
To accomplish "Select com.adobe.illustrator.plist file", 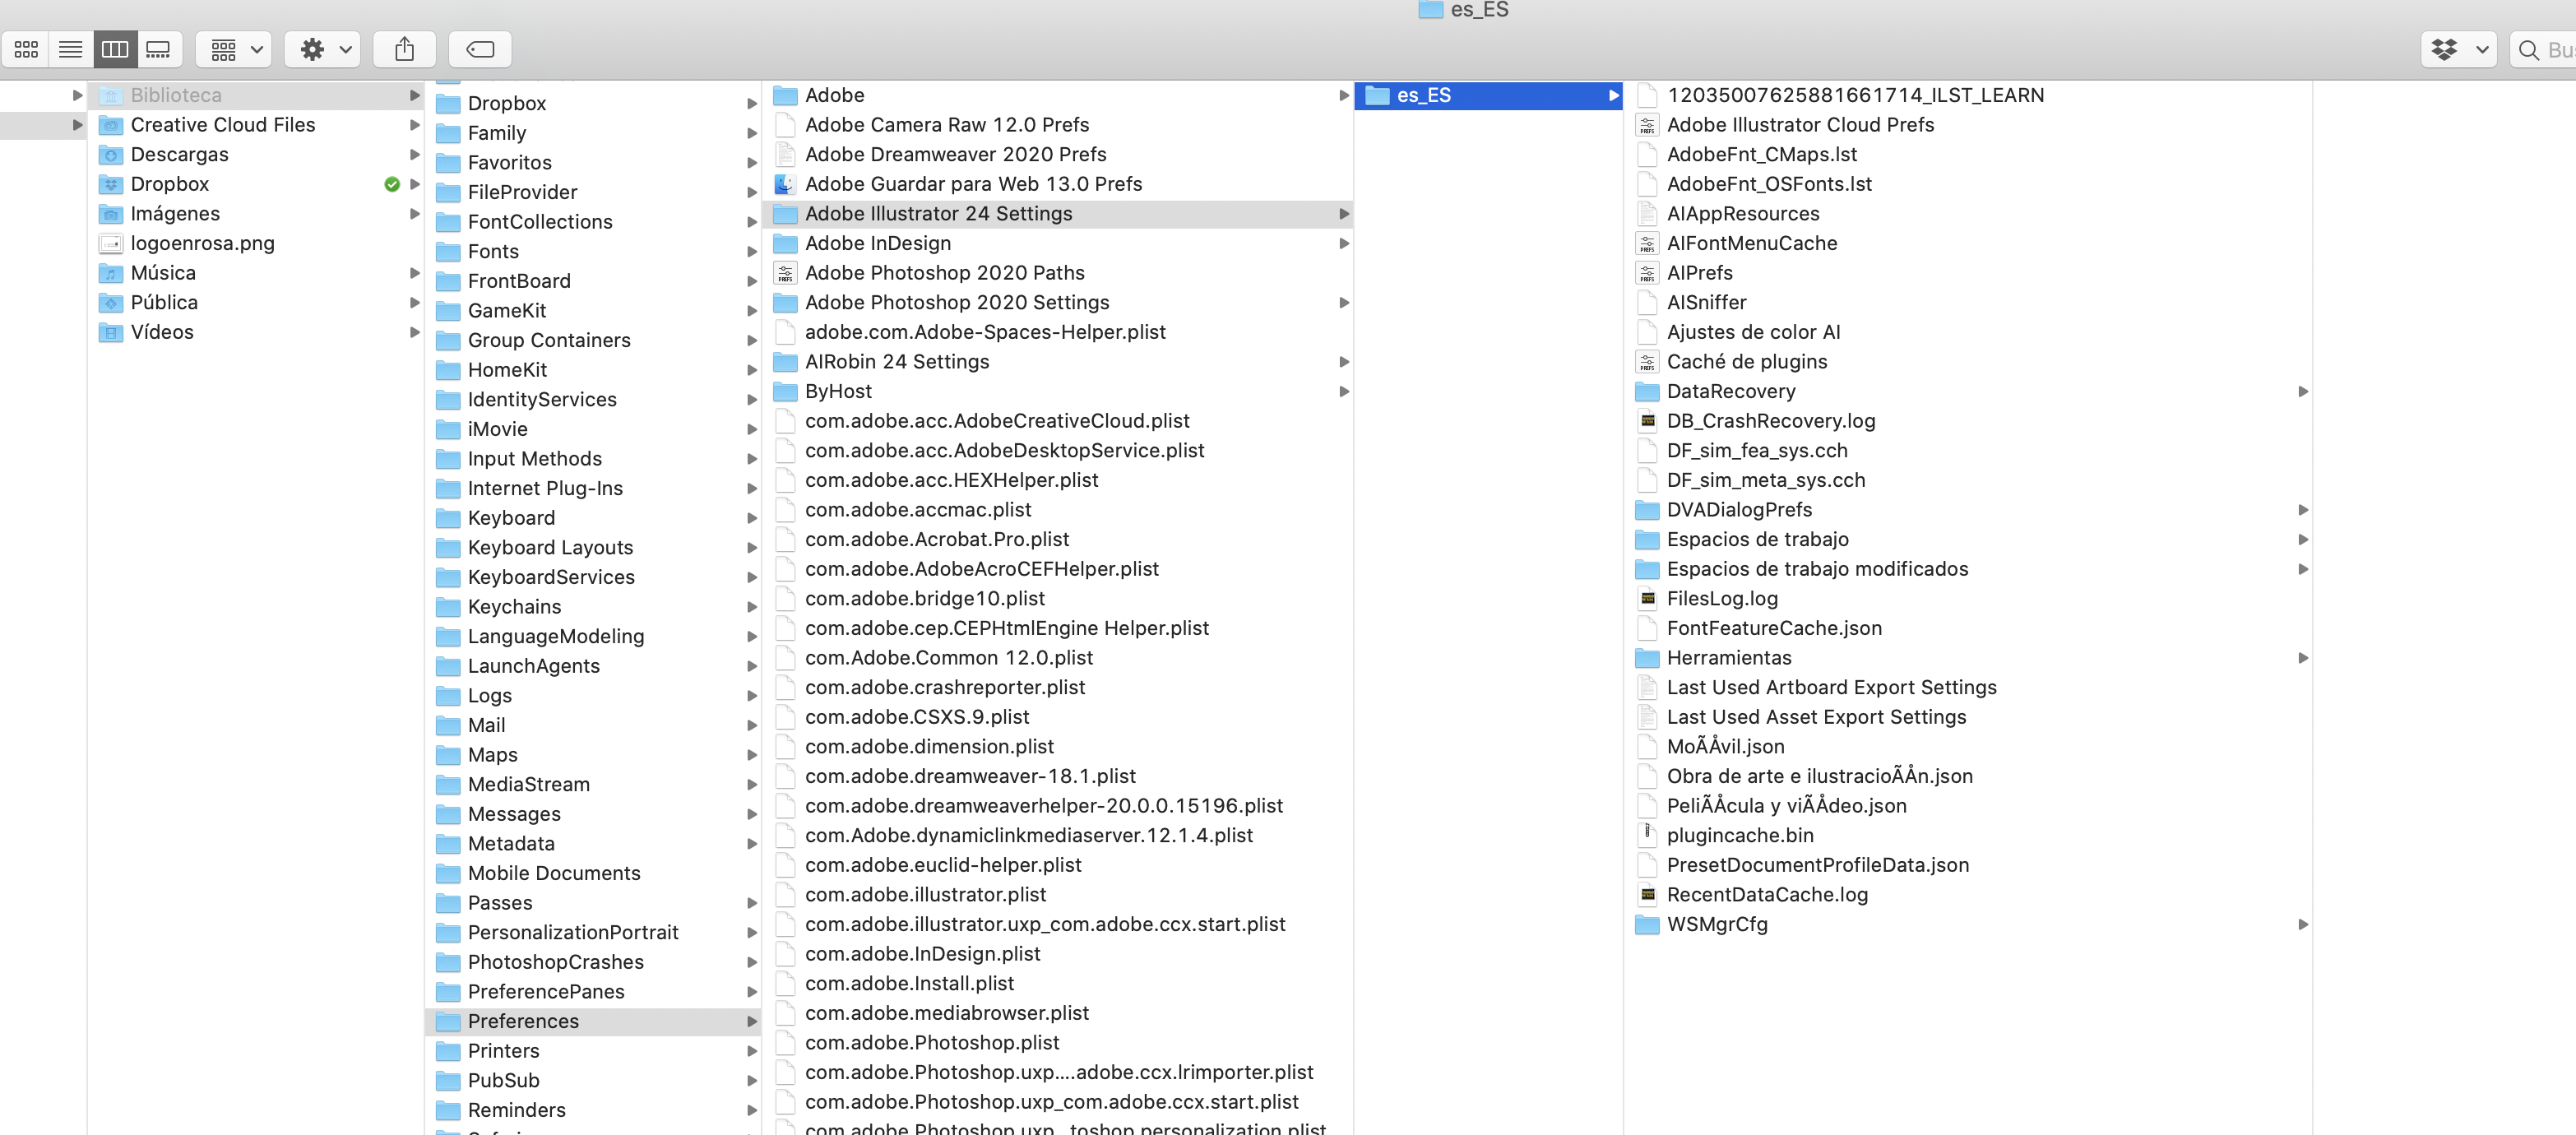I will coord(925,894).
